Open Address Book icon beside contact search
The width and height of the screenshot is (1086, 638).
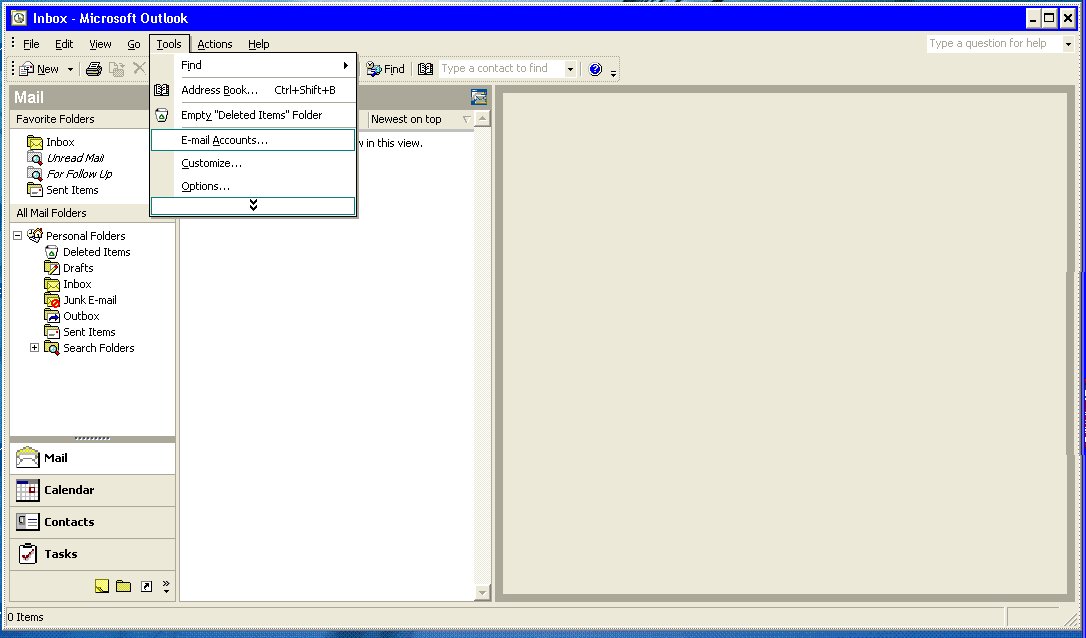coord(426,69)
